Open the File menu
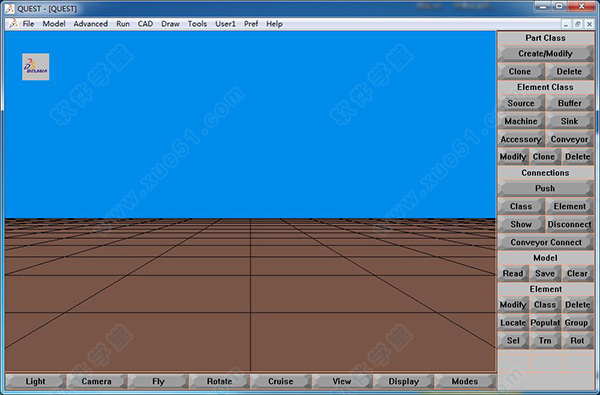The image size is (600, 395). (28, 24)
